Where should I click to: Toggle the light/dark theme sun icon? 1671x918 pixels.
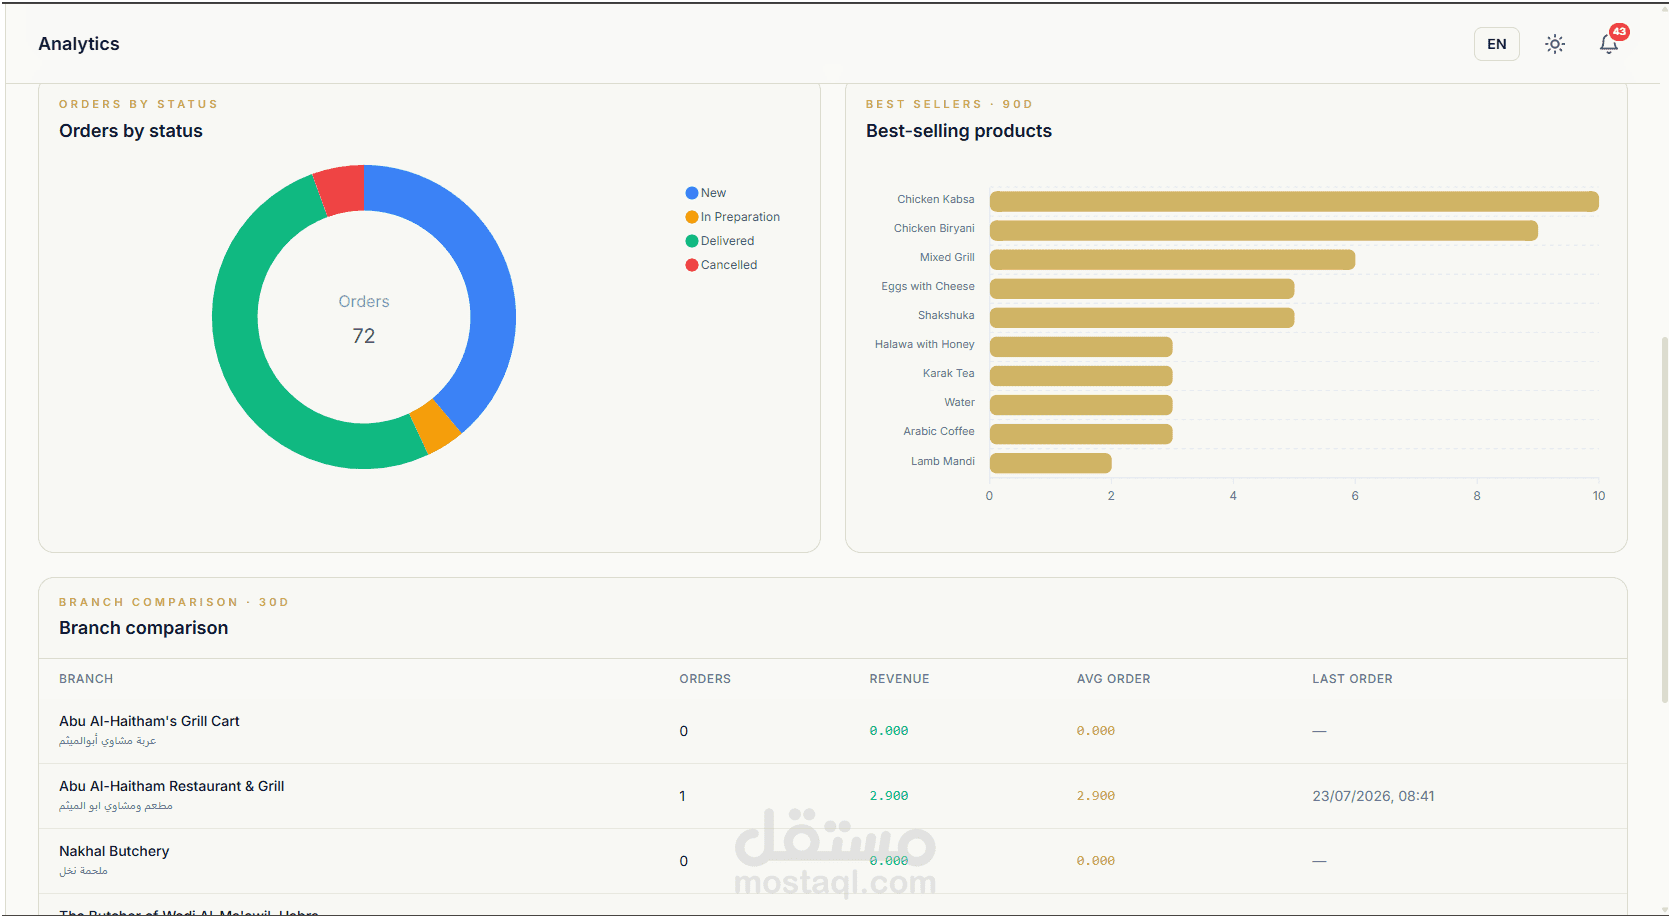pos(1554,44)
